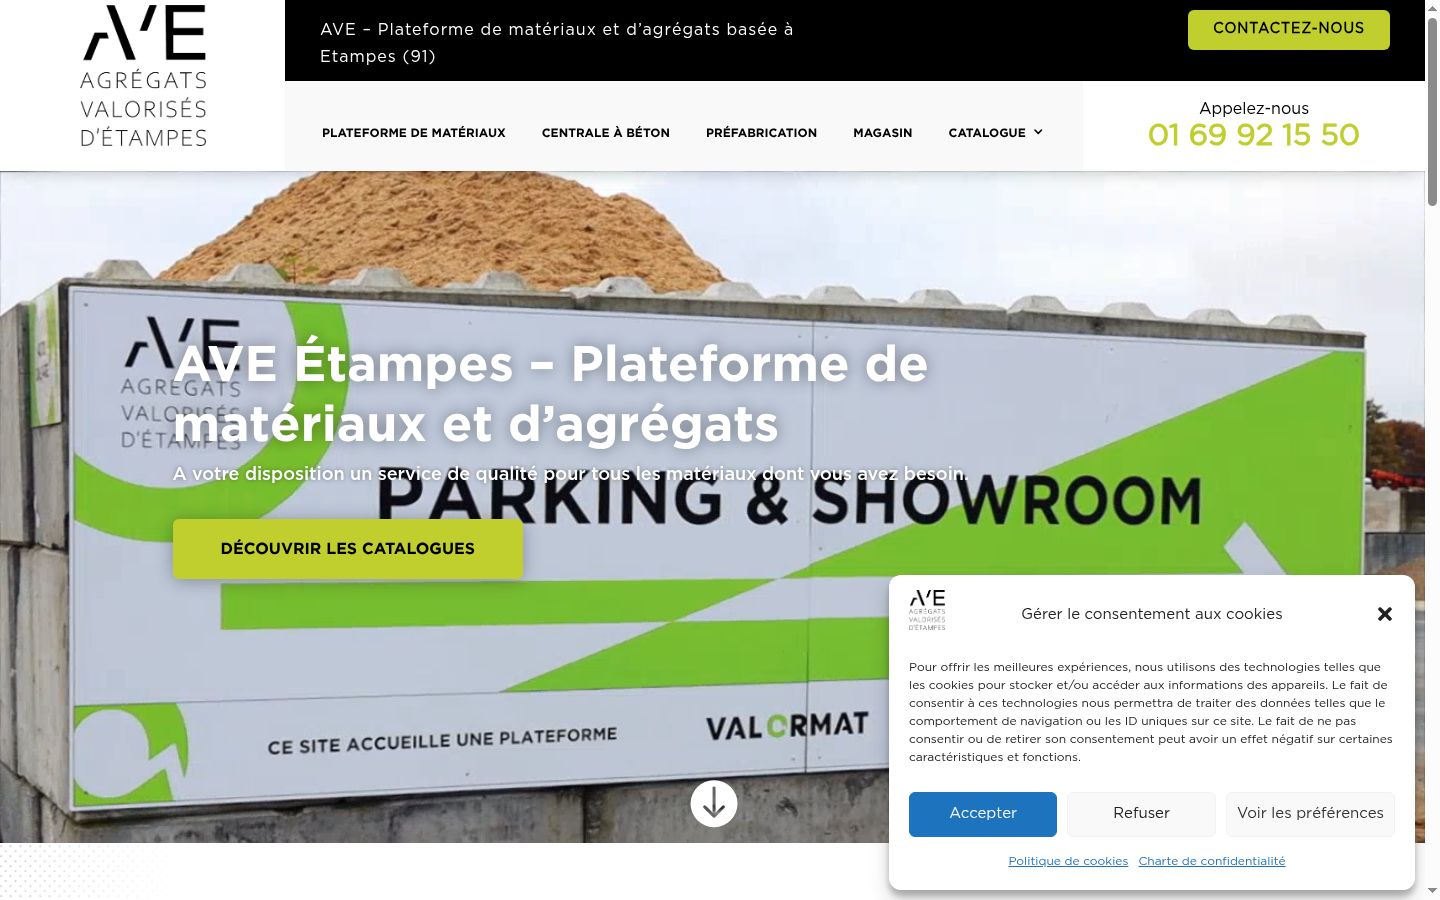Click the Contactez-nous button

click(1289, 29)
